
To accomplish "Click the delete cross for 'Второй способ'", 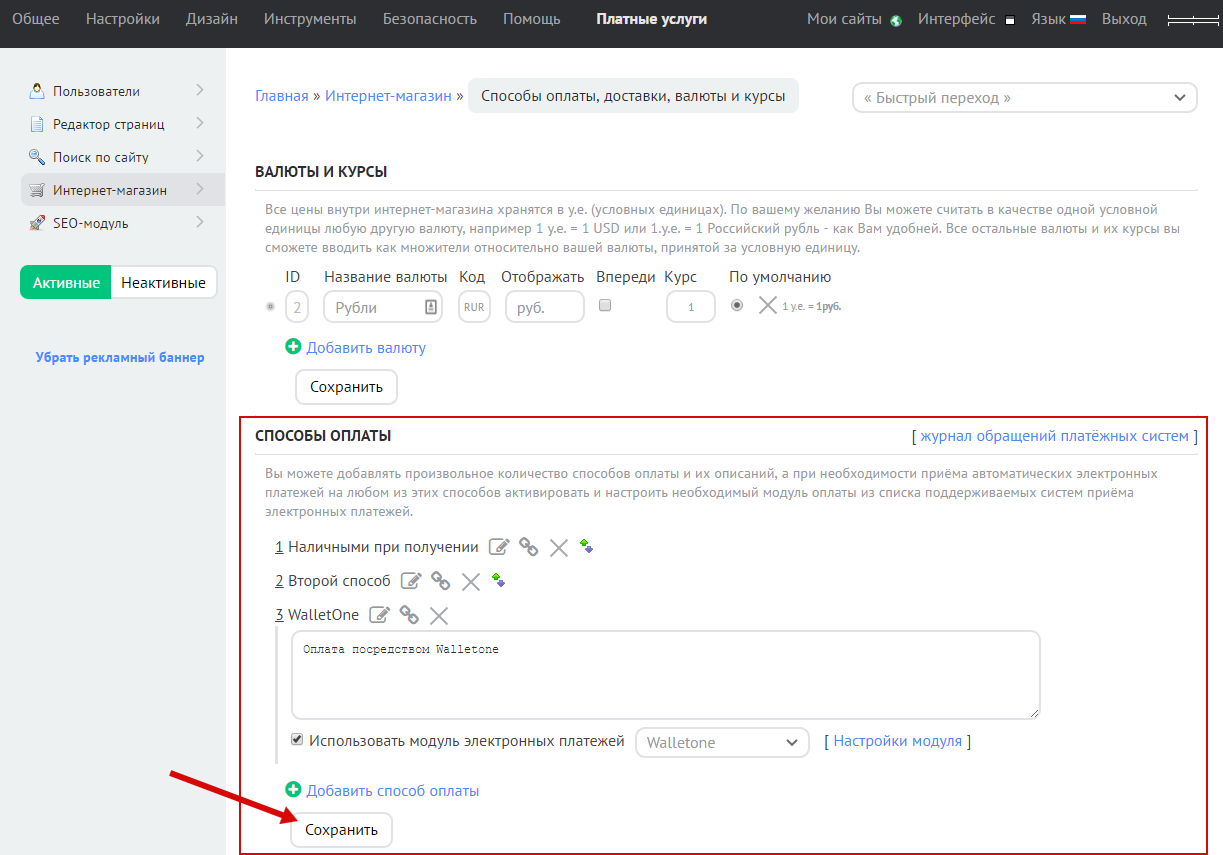I will click(x=471, y=581).
